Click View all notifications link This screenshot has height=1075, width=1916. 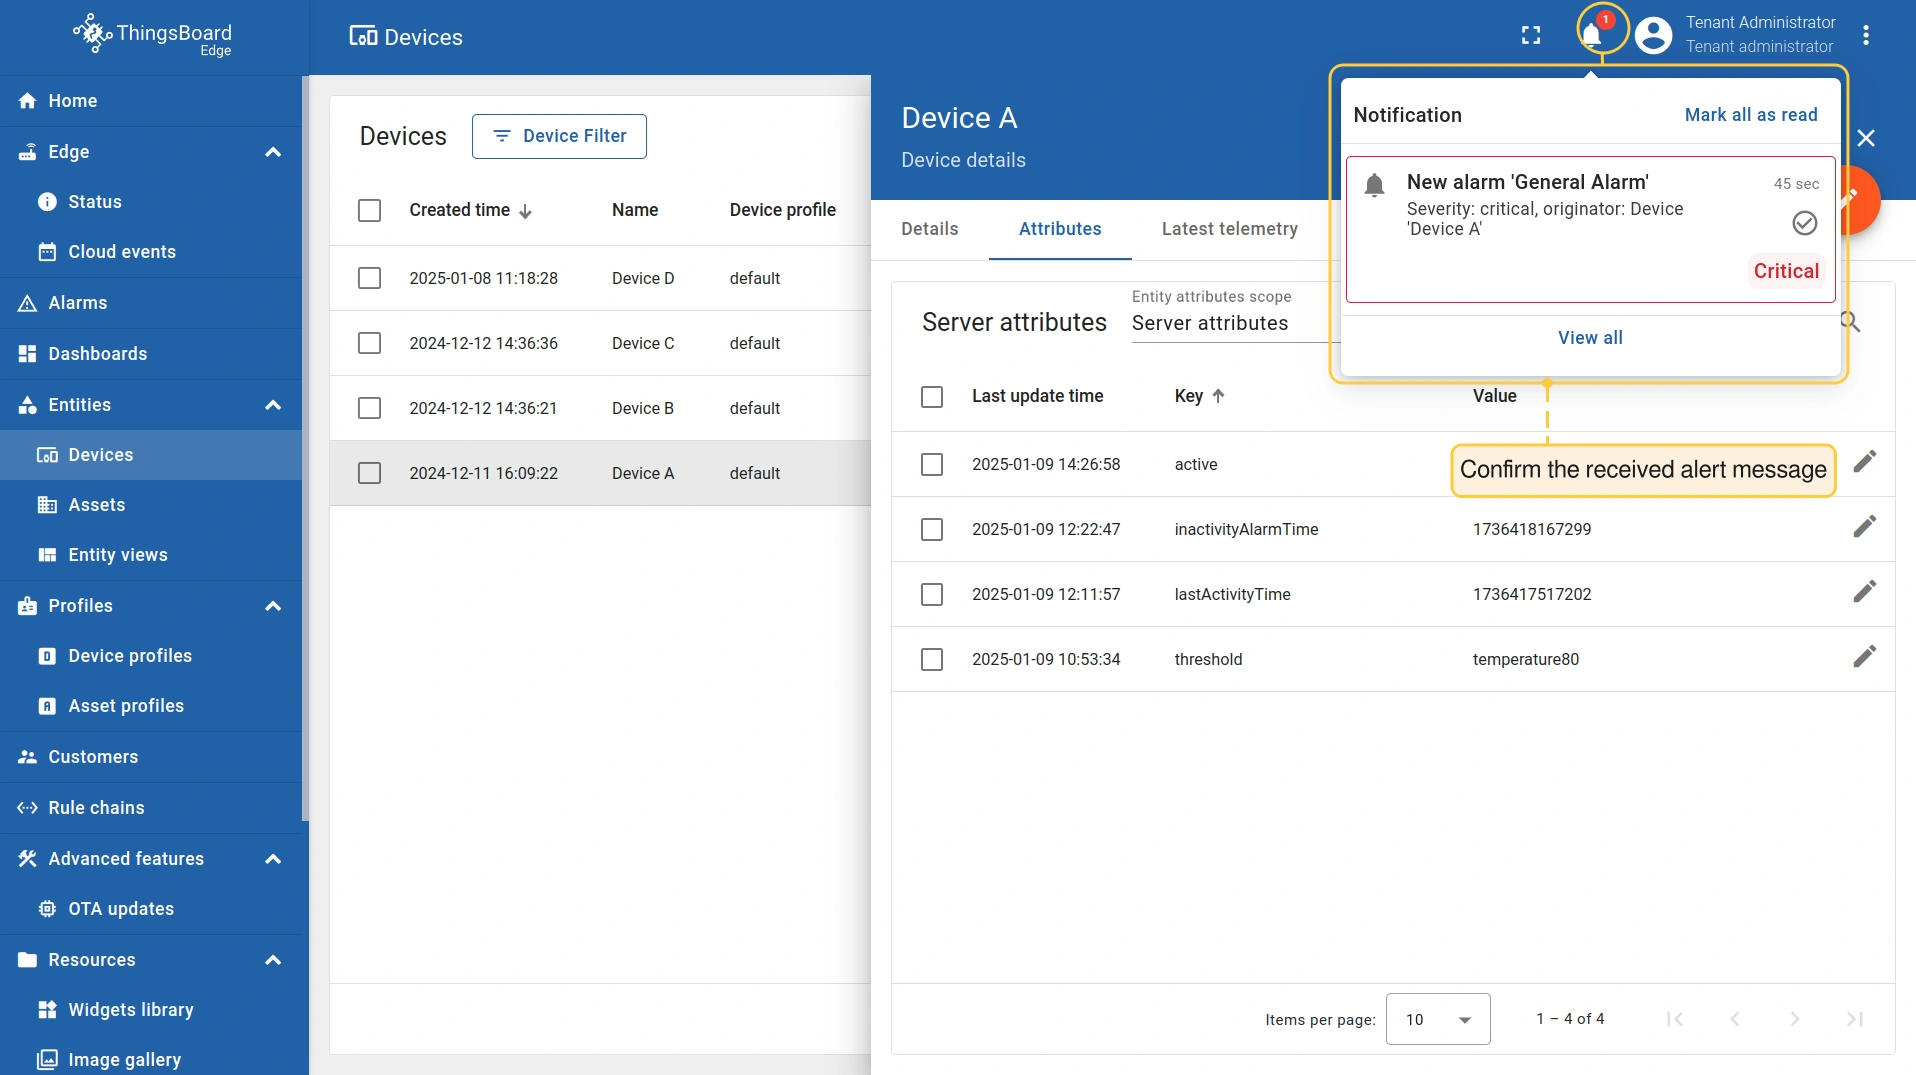coord(1590,338)
